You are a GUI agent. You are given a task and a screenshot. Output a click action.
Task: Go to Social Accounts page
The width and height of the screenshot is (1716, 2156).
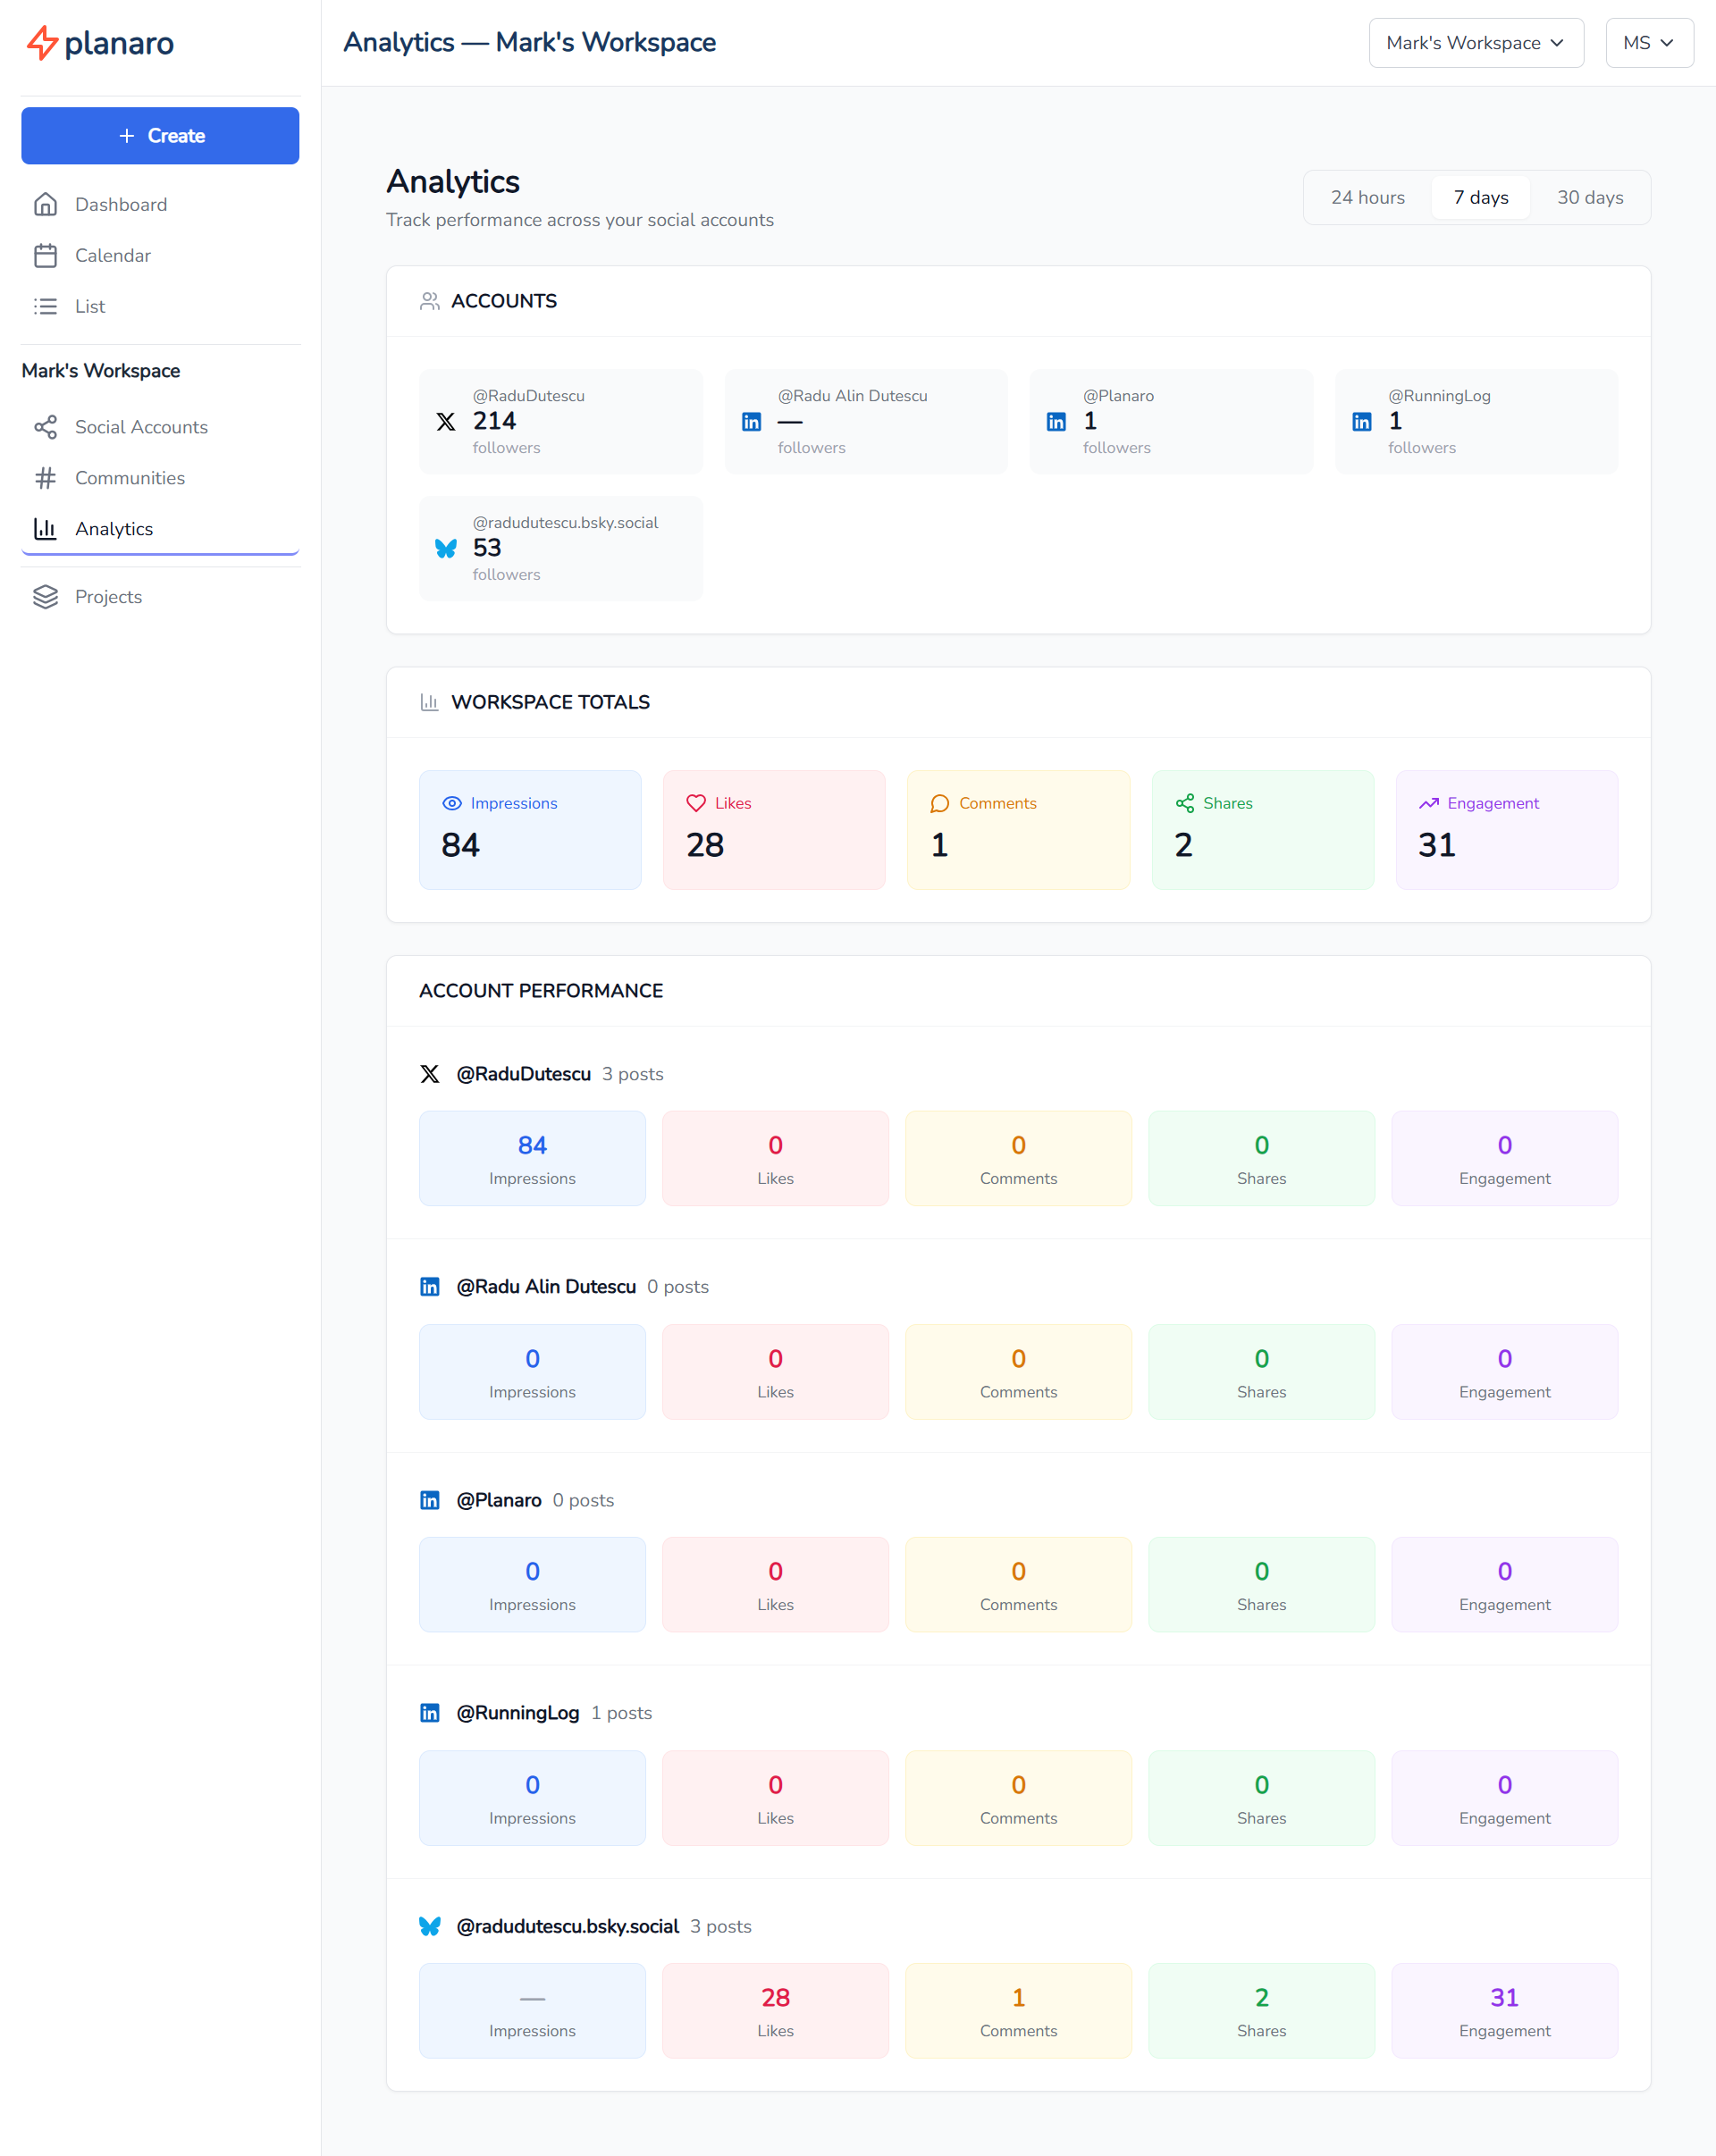tap(160, 427)
